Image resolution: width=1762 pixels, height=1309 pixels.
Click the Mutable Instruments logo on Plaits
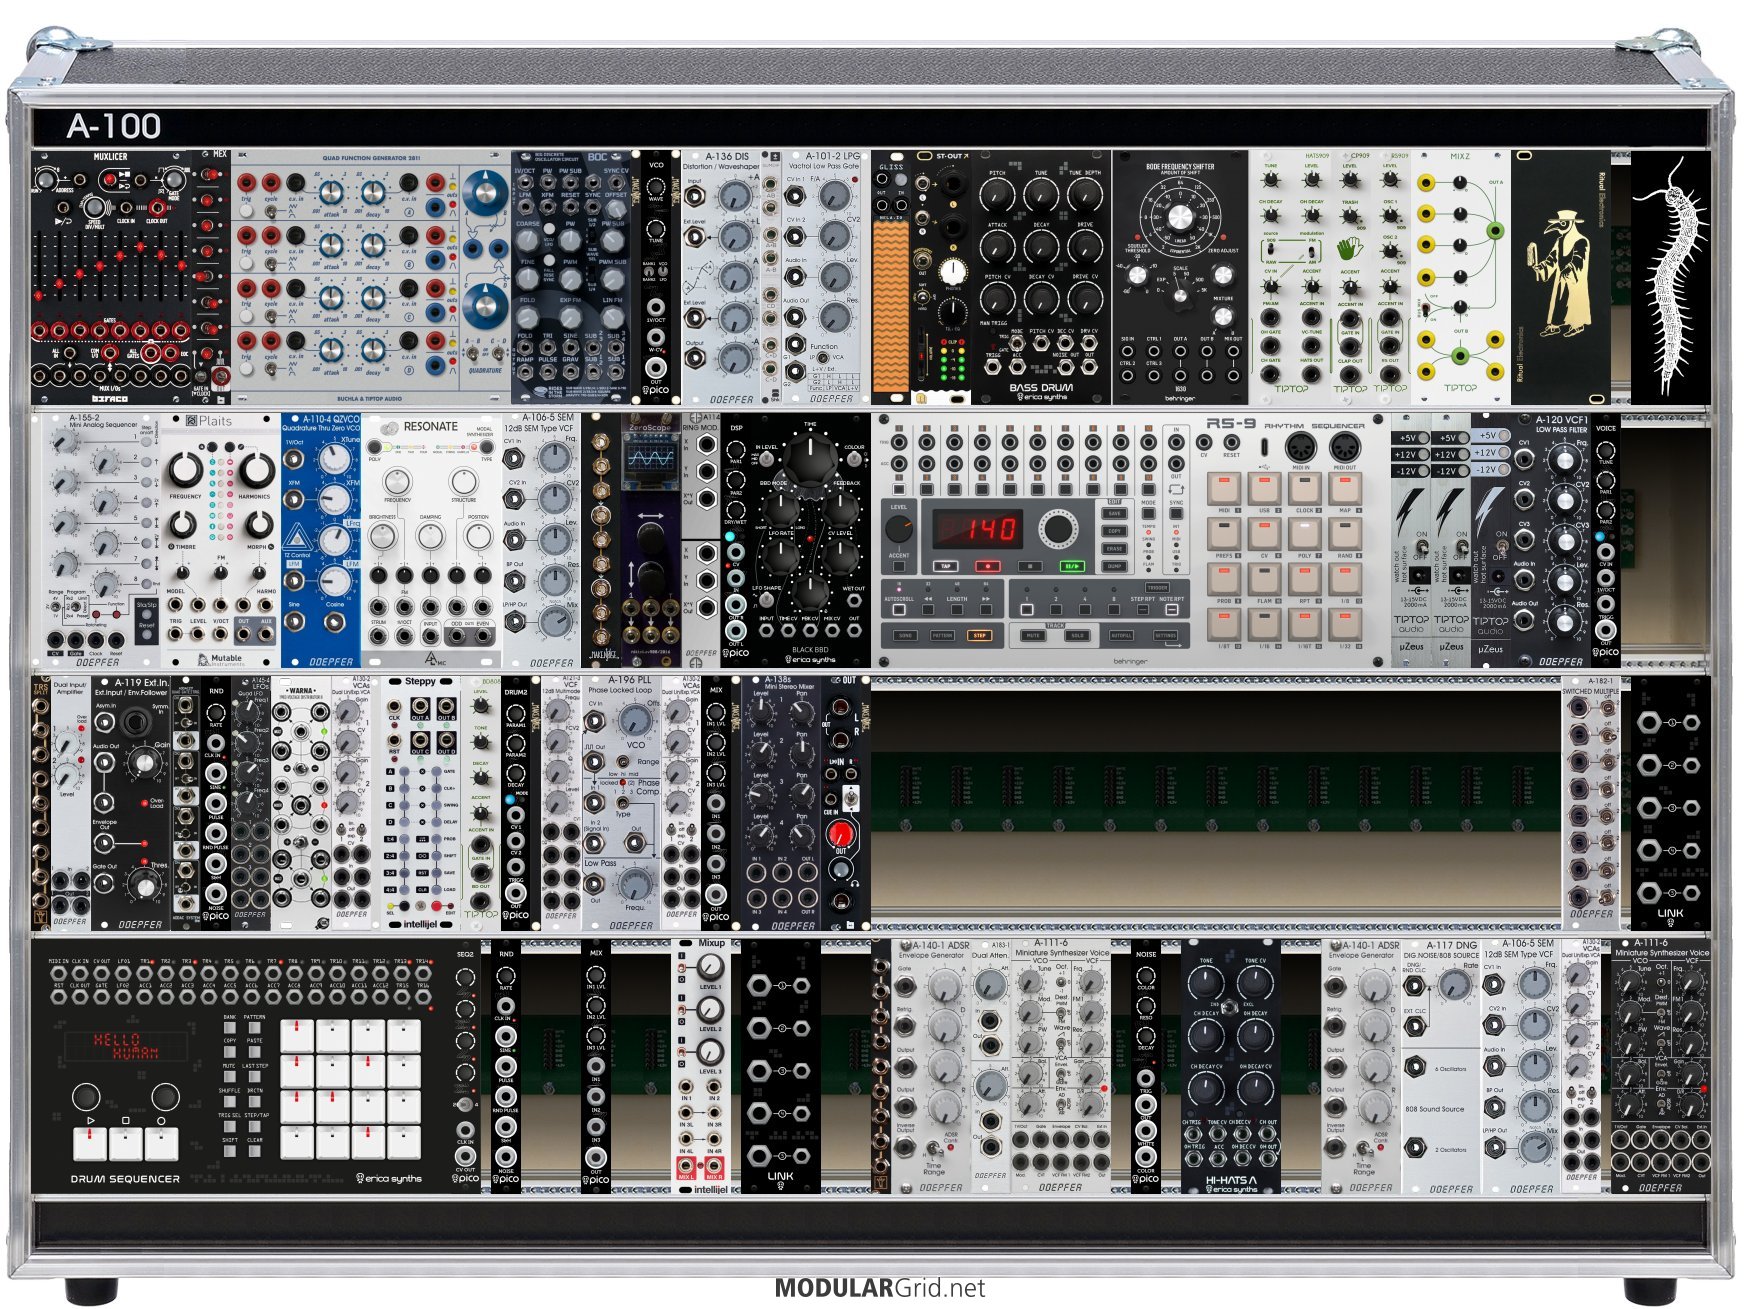click(220, 659)
